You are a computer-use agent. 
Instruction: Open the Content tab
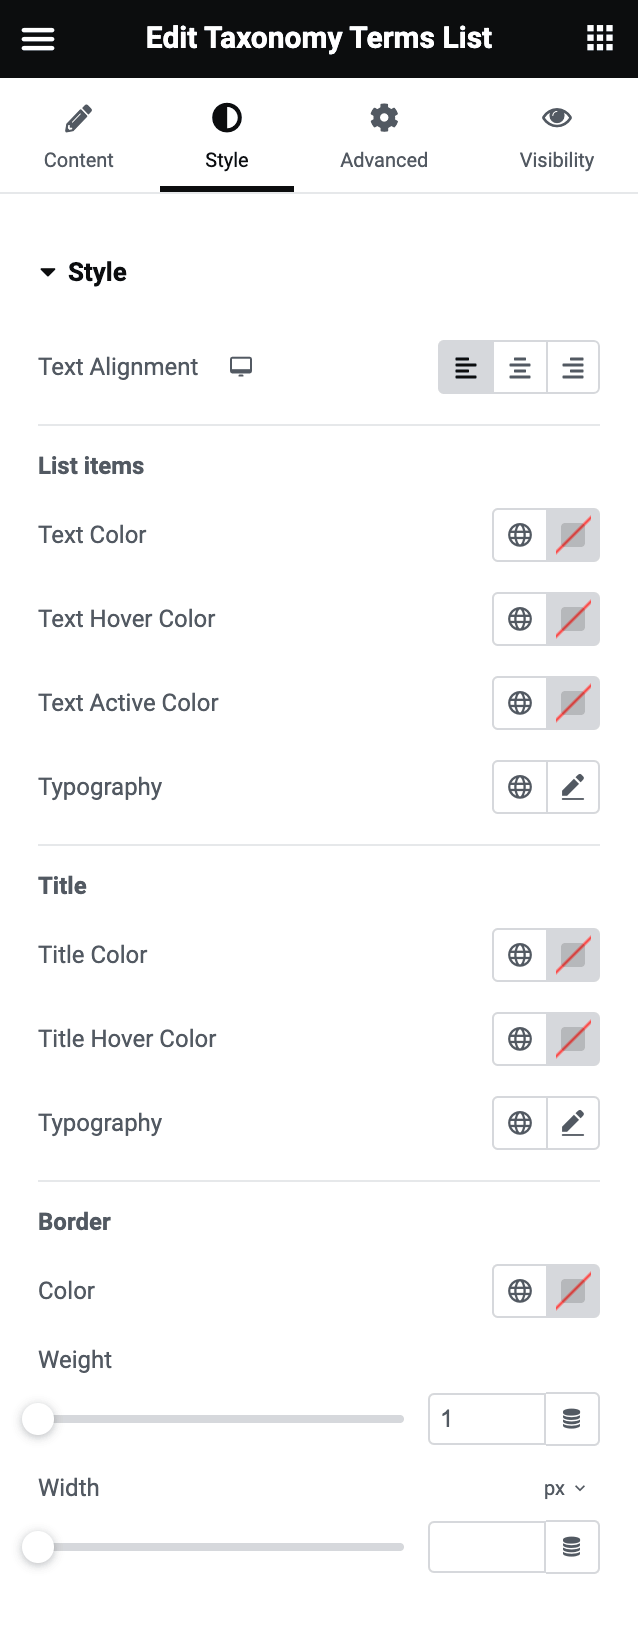[x=78, y=135]
